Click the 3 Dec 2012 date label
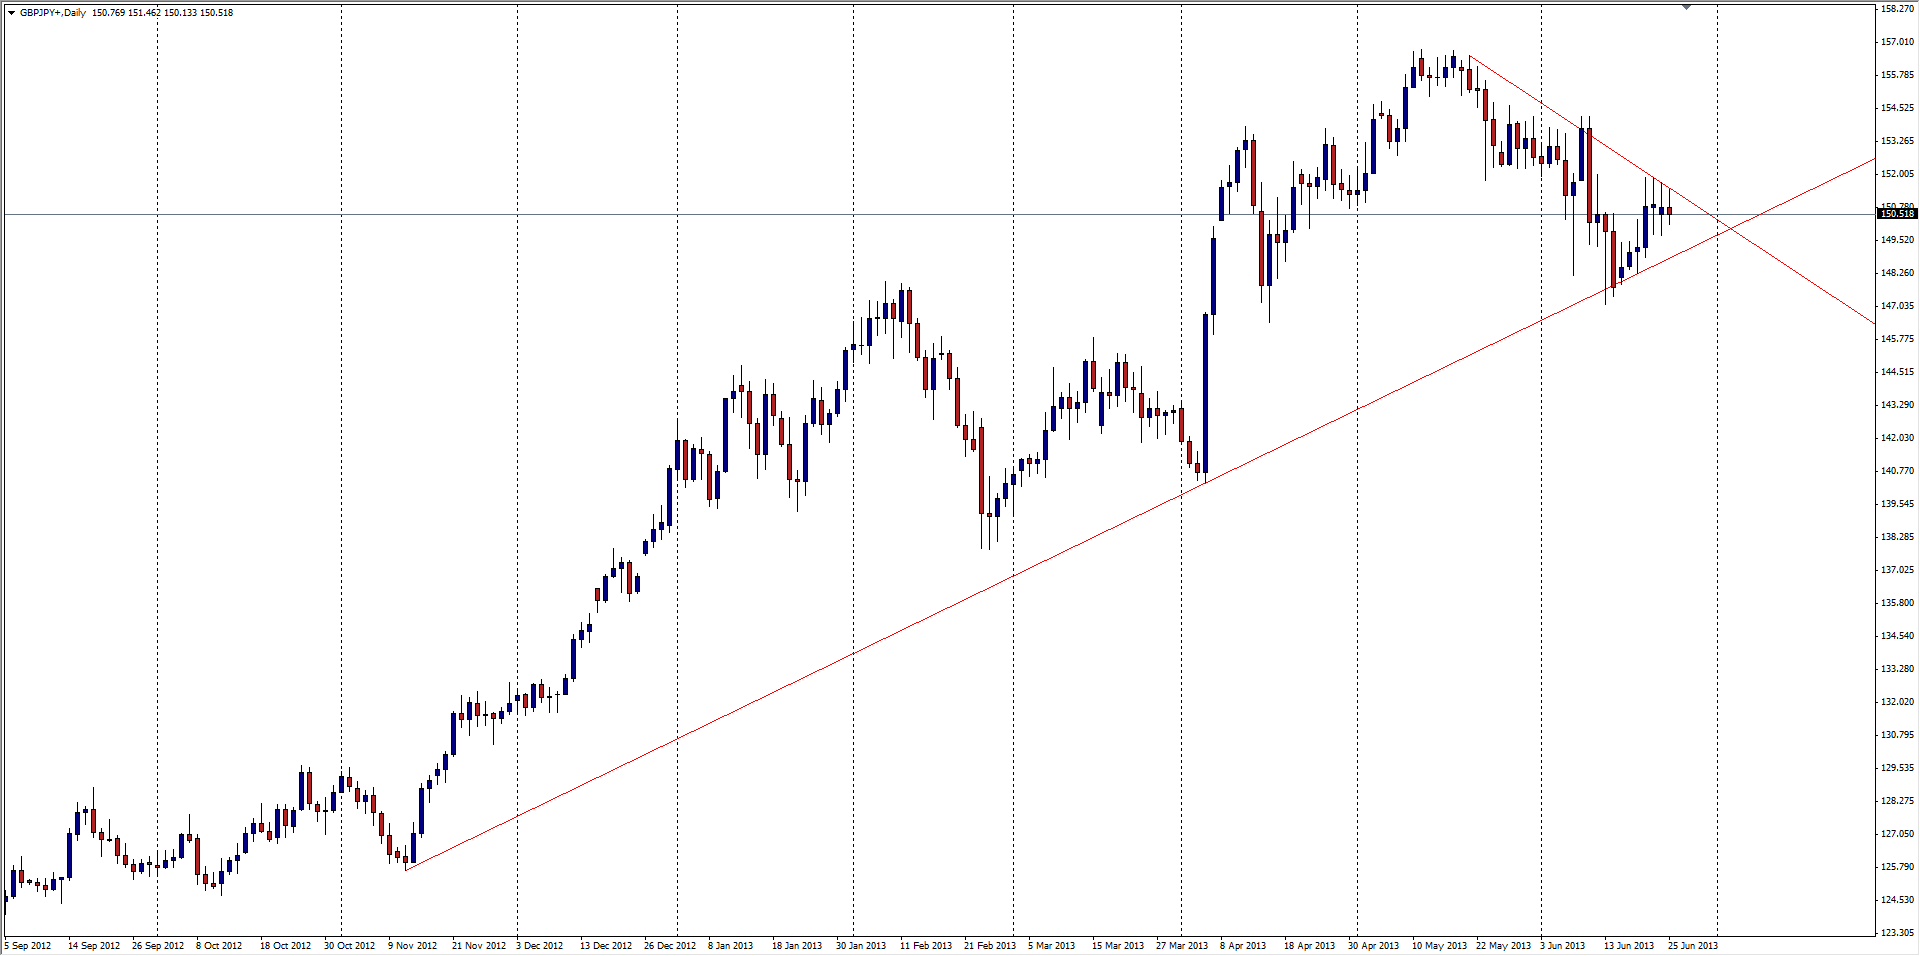Image resolution: width=1920 pixels, height=956 pixels. tap(540, 946)
